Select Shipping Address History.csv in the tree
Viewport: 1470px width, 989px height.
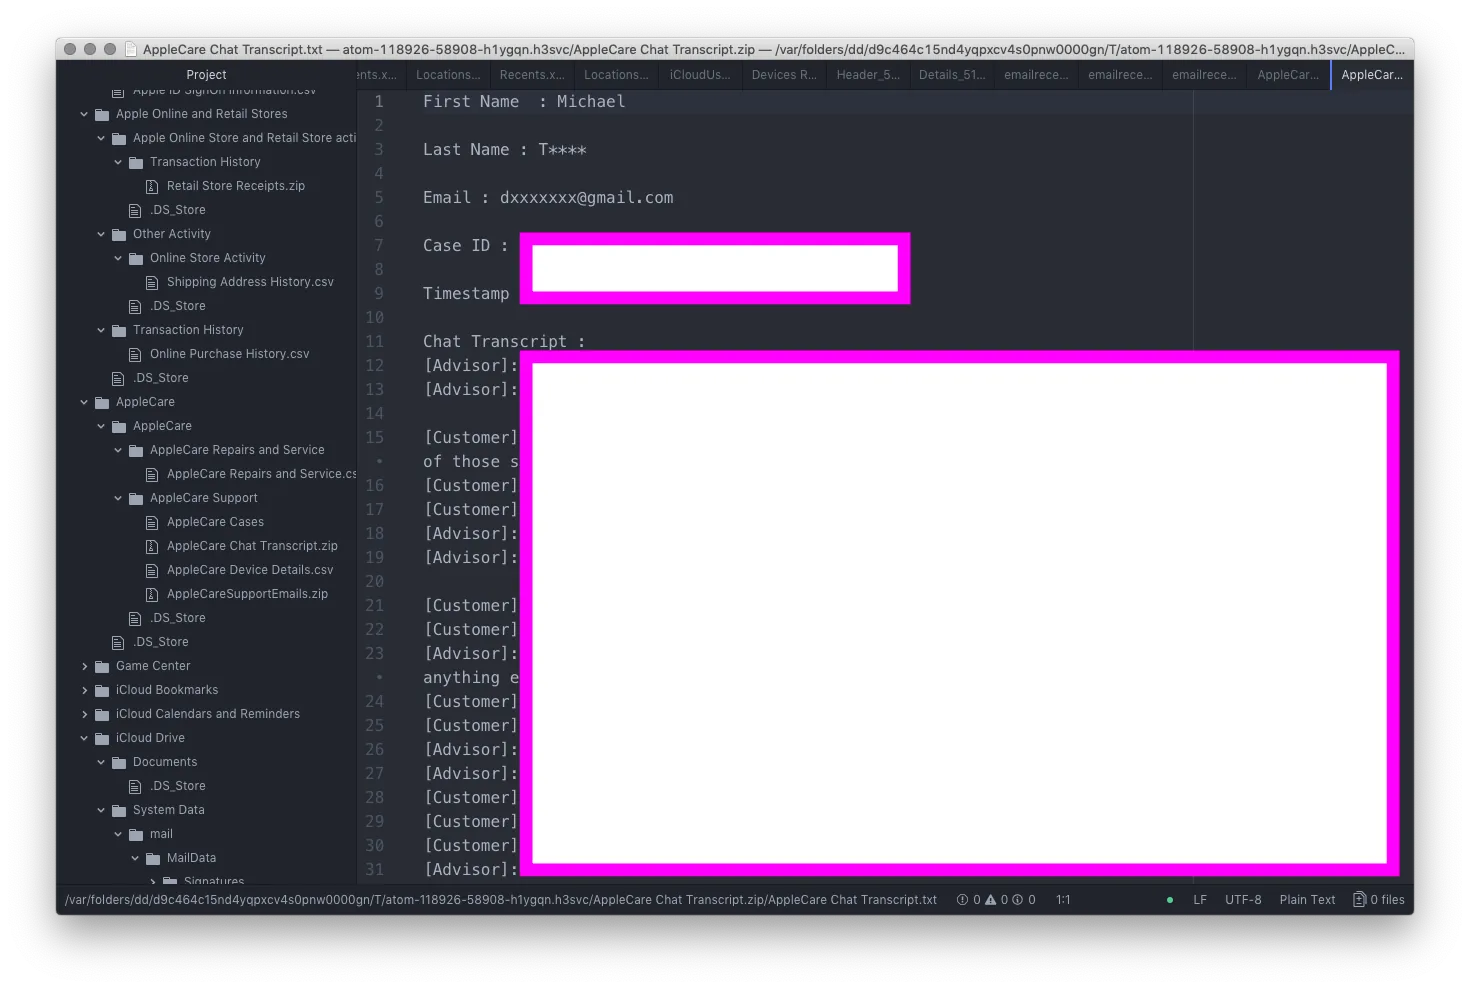(x=250, y=282)
